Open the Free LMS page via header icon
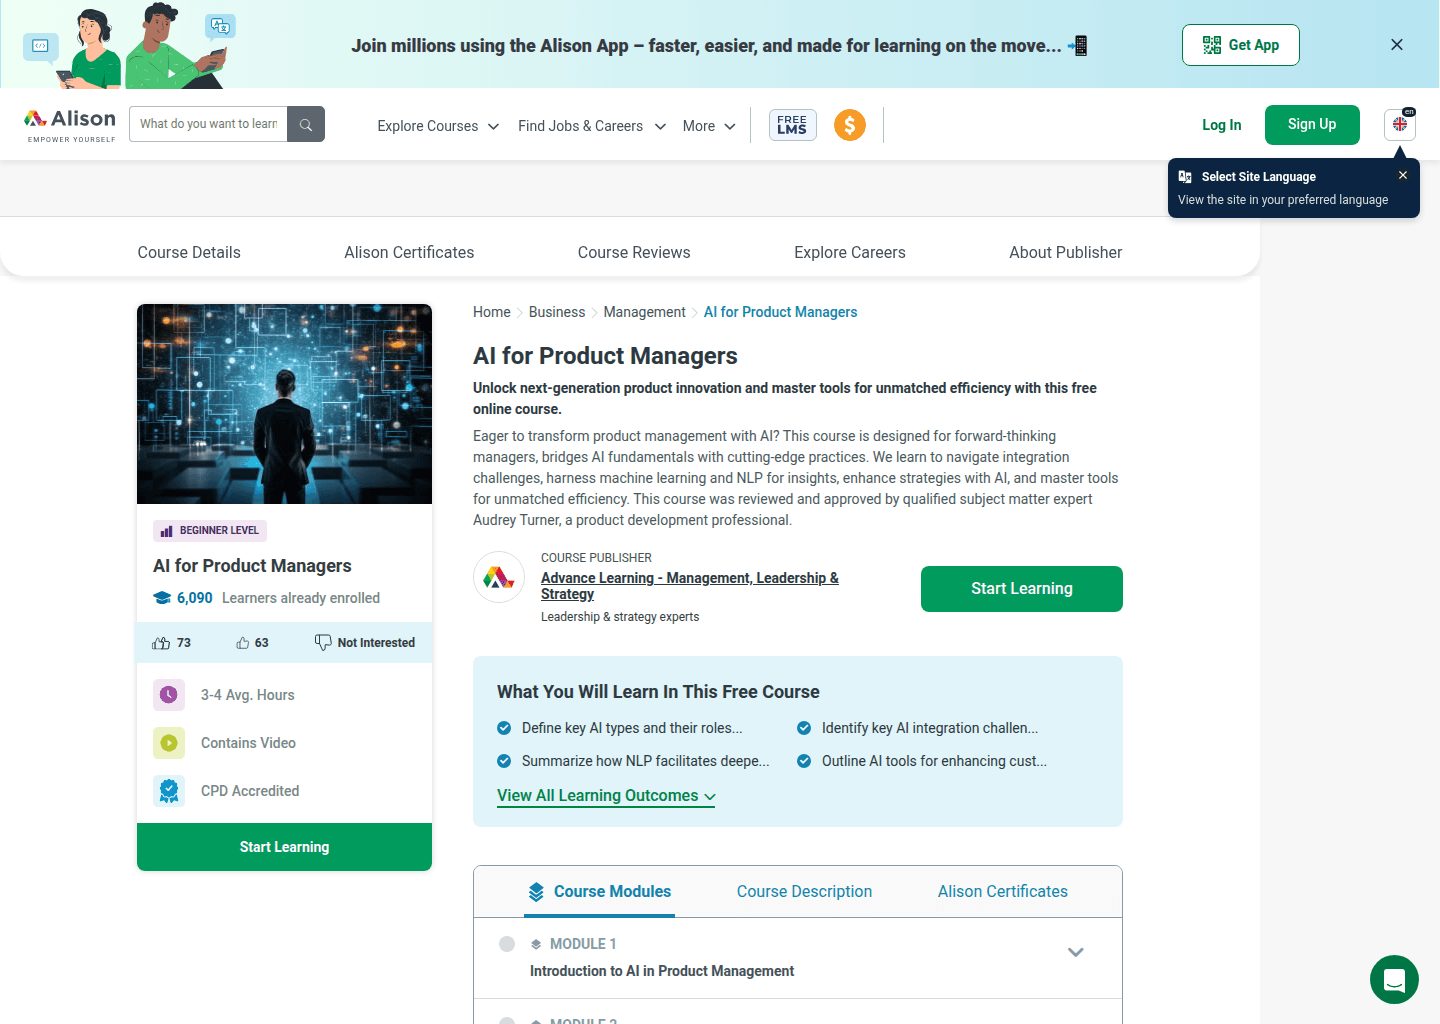Screen dimensions: 1440x1024 point(792,124)
